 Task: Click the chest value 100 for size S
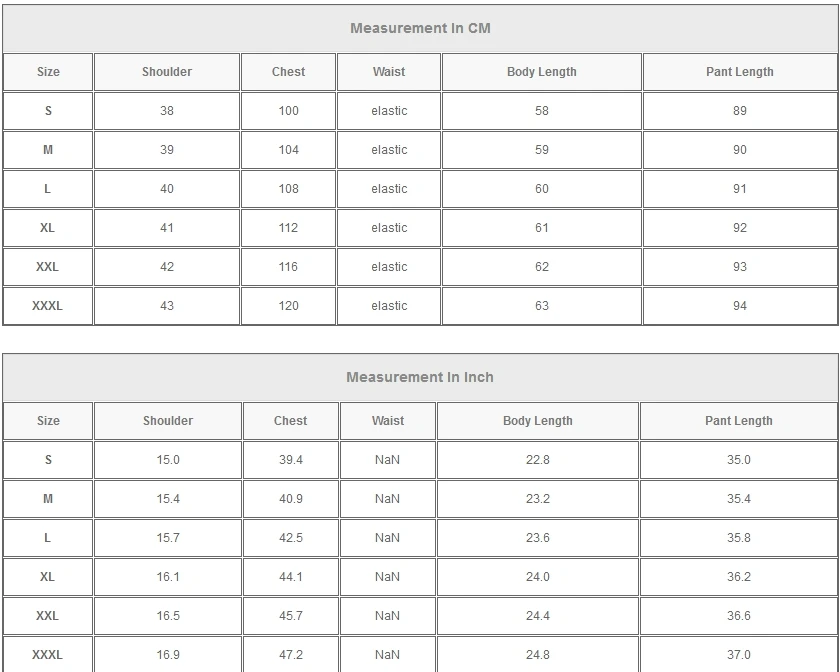(289, 111)
